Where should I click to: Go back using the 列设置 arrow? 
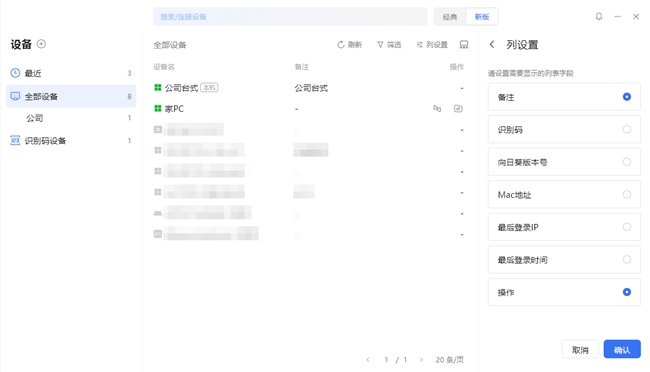pos(492,44)
